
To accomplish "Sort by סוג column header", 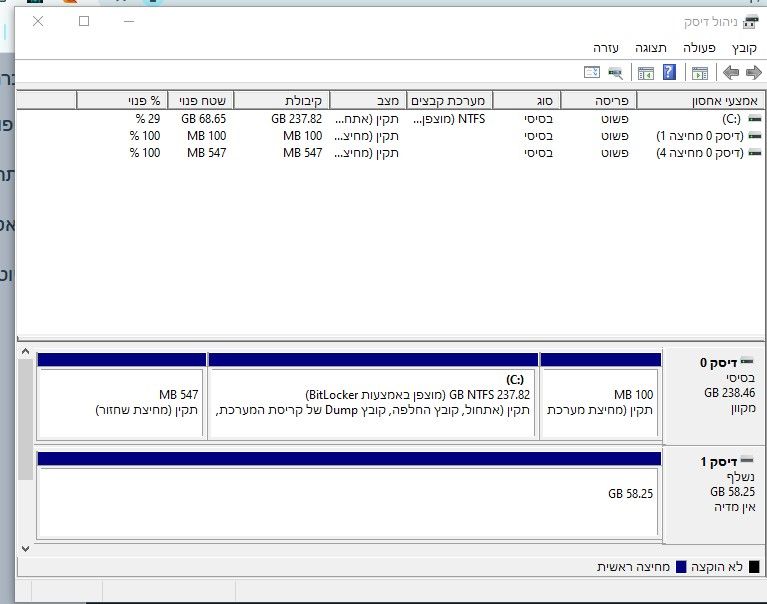I will tap(526, 101).
